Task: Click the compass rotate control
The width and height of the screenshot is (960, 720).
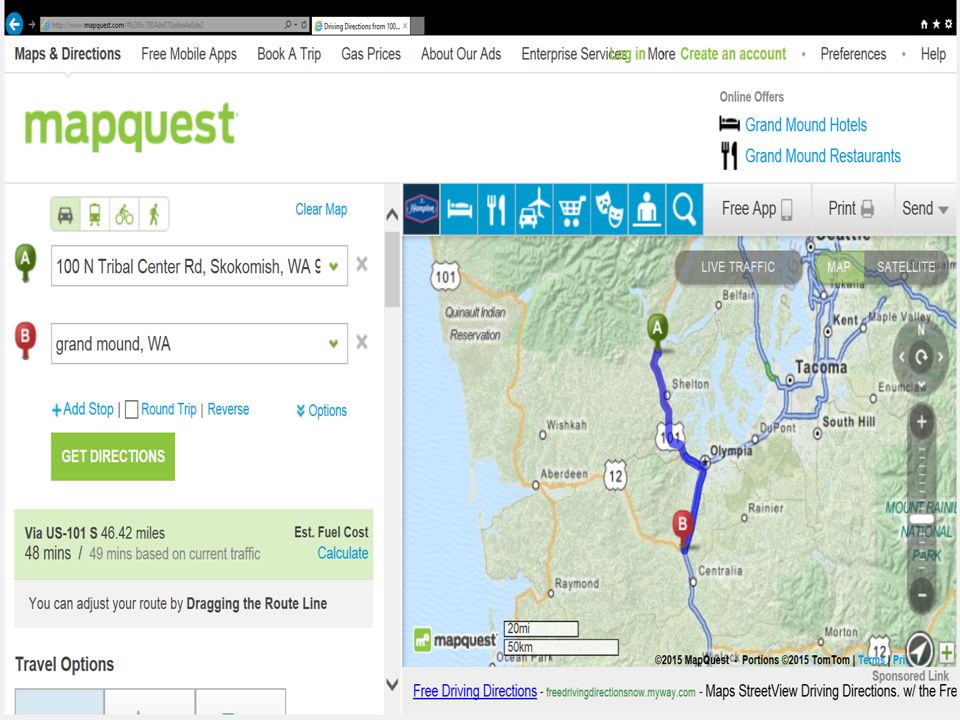Action: [x=921, y=356]
